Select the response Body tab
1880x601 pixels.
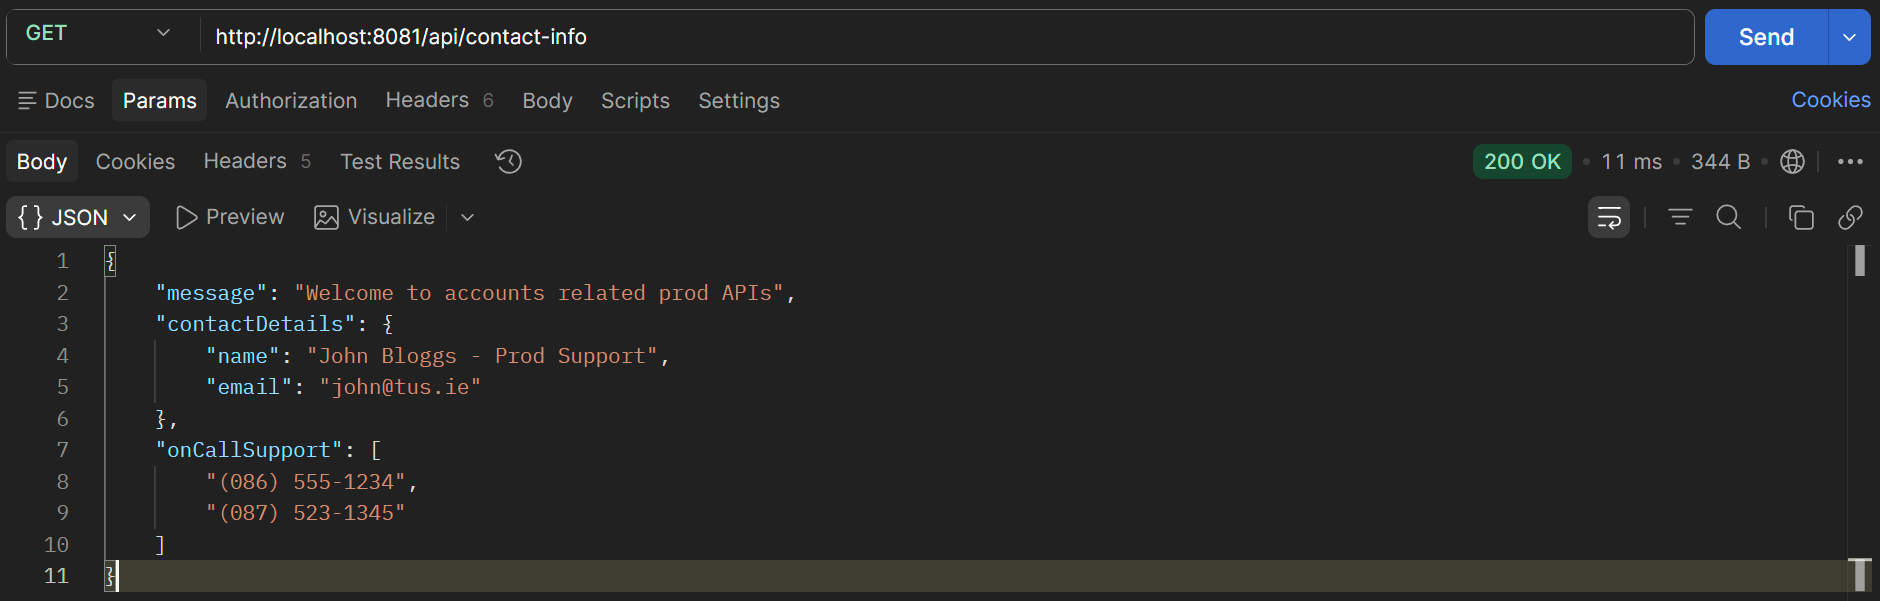point(42,162)
